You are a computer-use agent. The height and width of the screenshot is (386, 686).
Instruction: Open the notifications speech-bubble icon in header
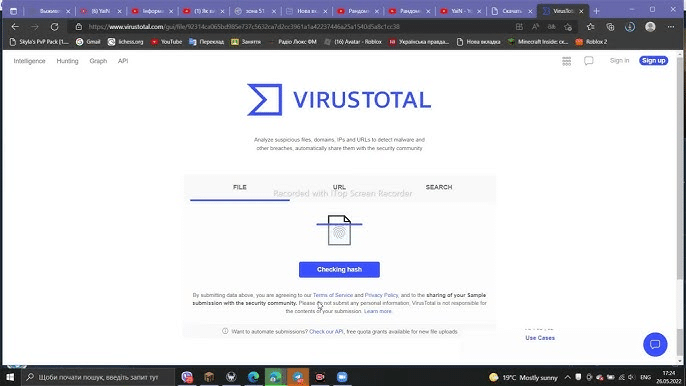pyautogui.click(x=588, y=61)
